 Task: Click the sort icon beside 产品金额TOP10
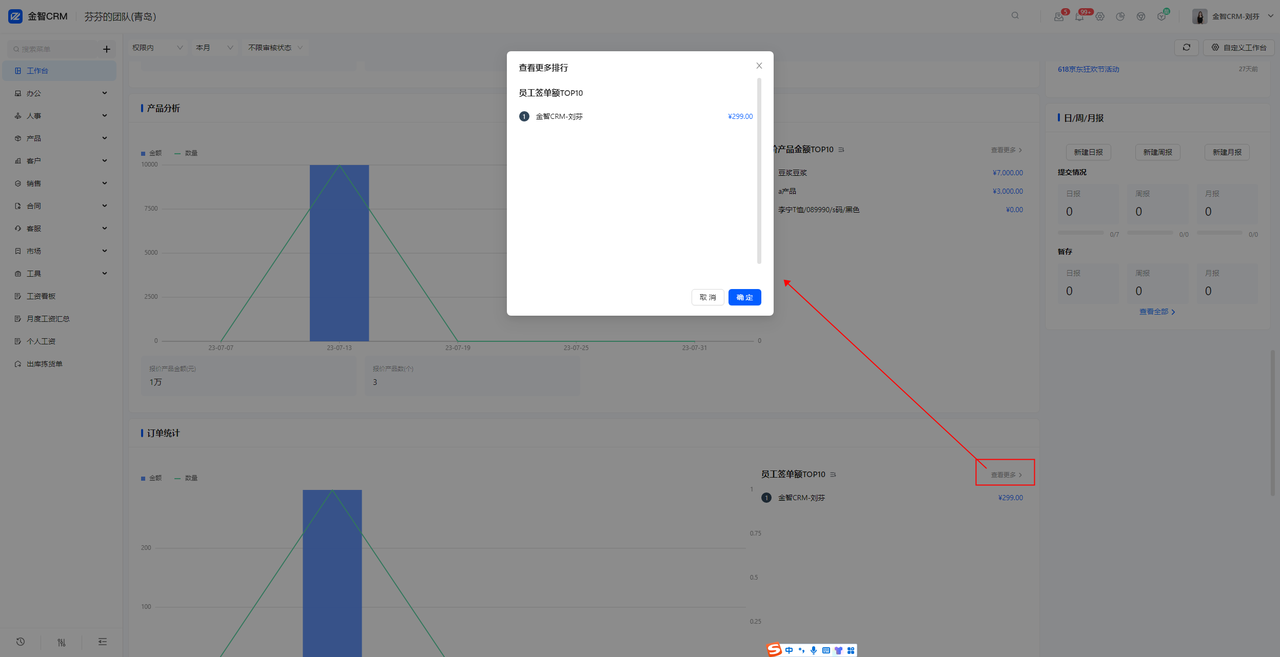click(842, 150)
